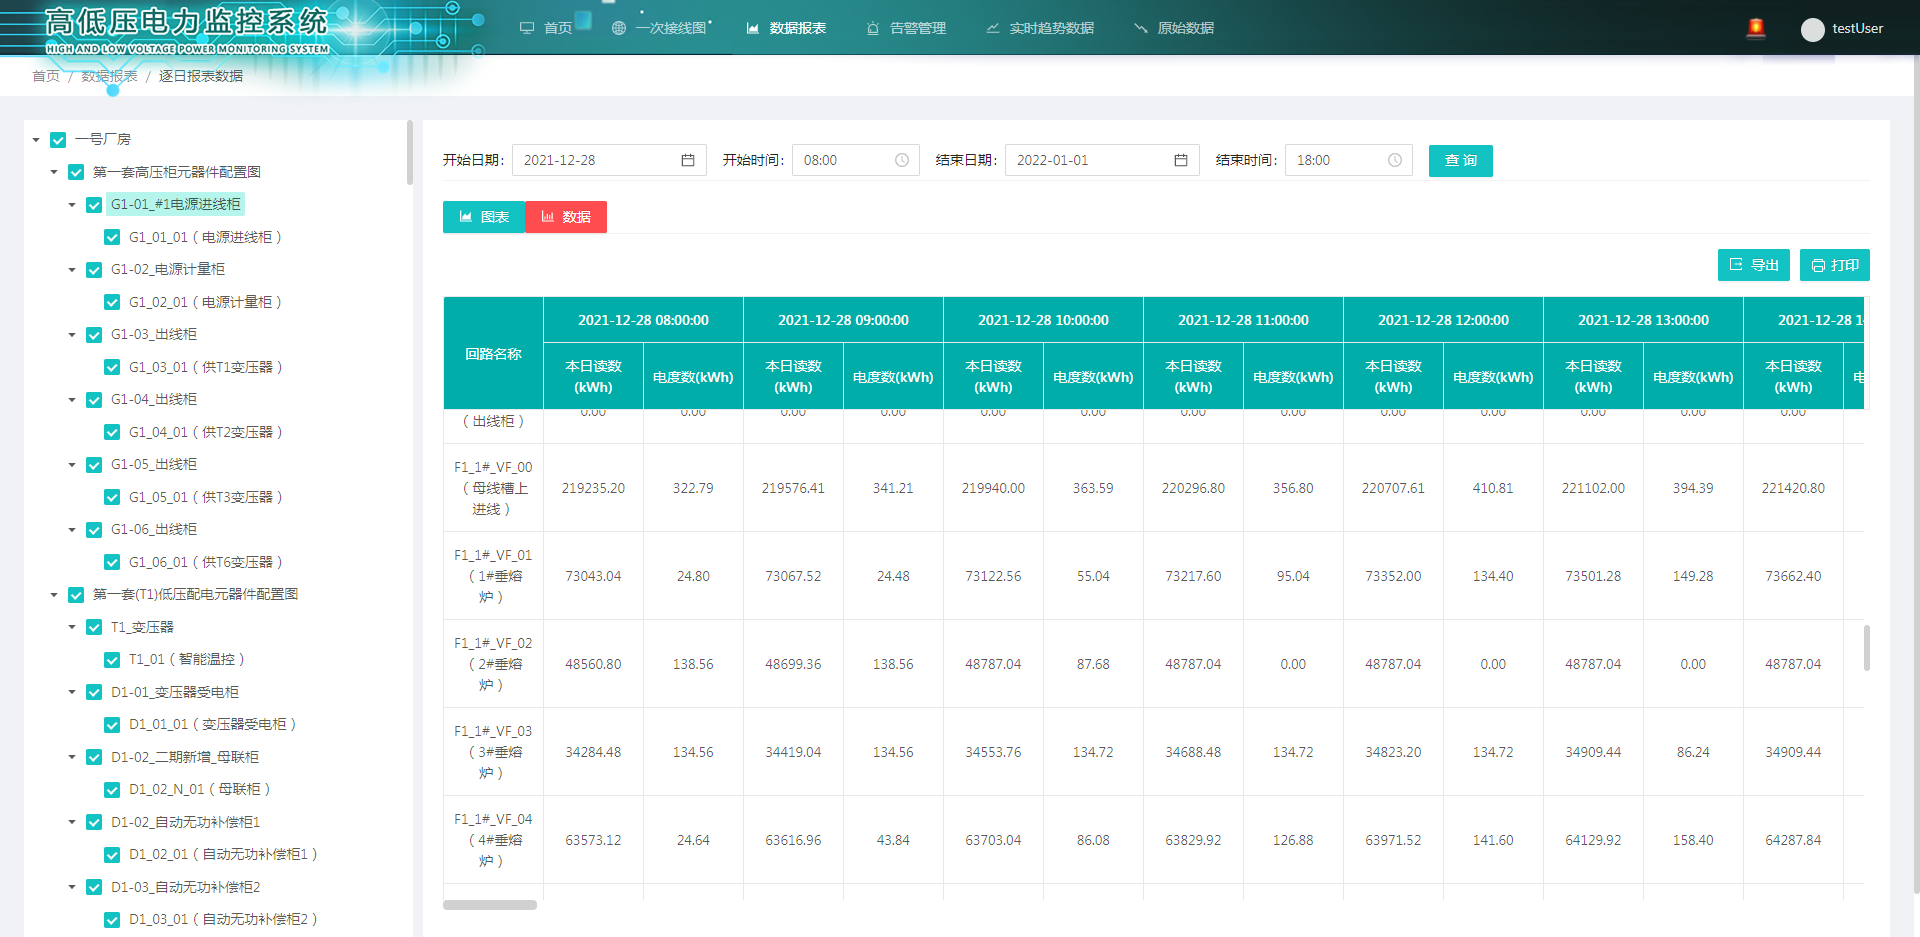Switch to 图表 chart view tab

484,217
